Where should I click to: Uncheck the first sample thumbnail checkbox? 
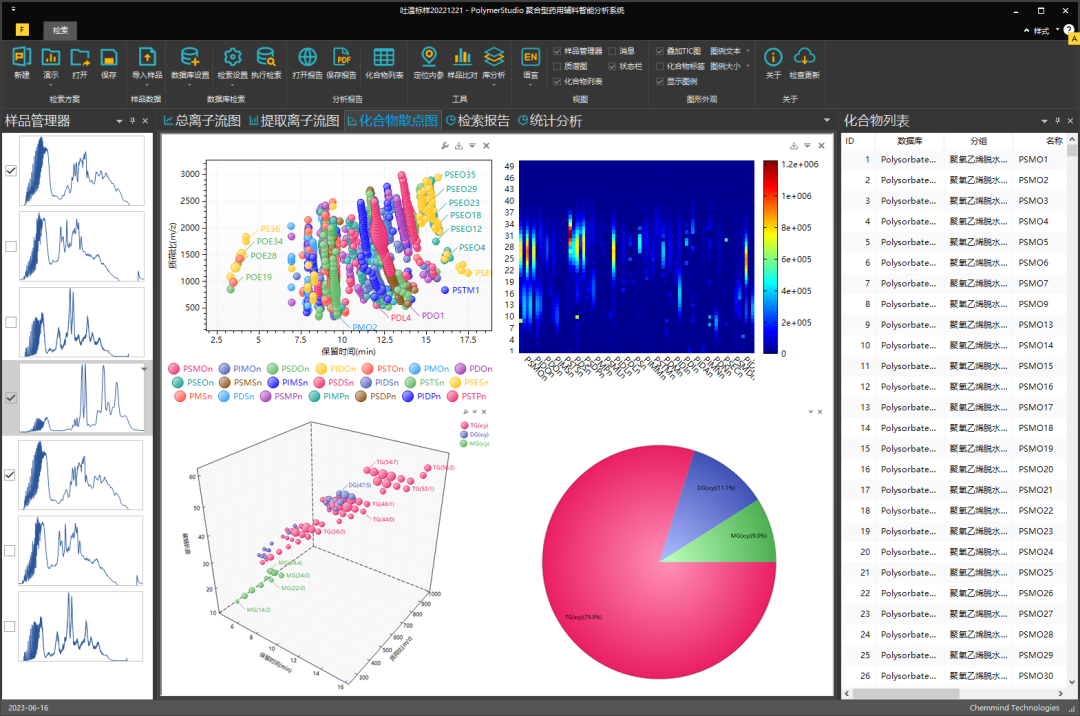11,171
